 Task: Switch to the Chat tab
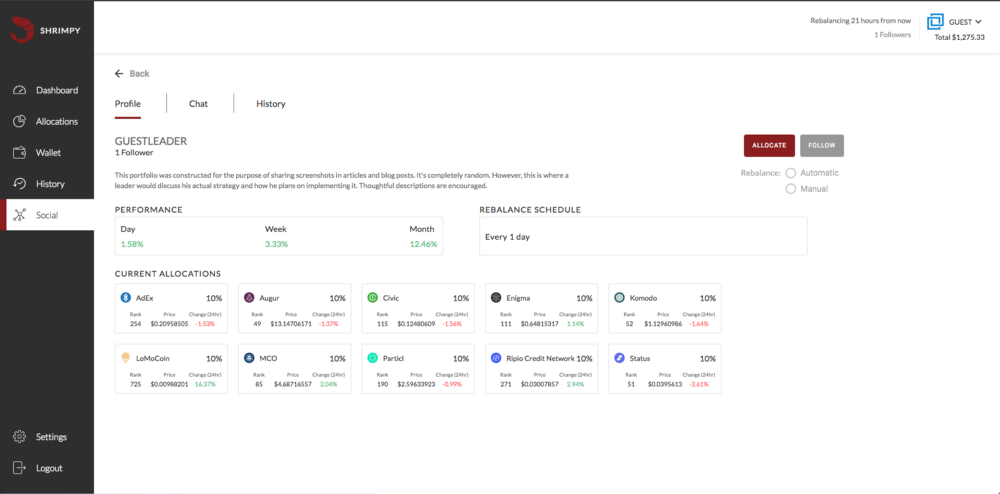198,103
